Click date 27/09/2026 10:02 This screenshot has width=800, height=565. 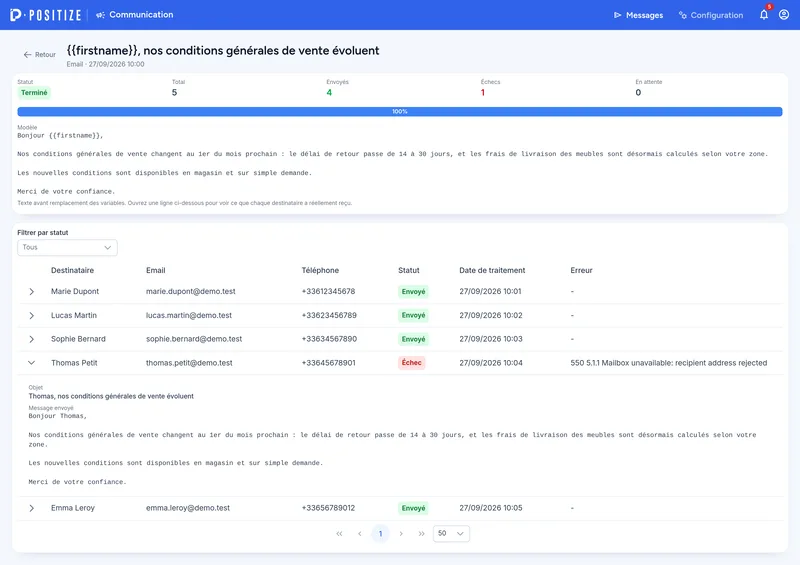491,315
